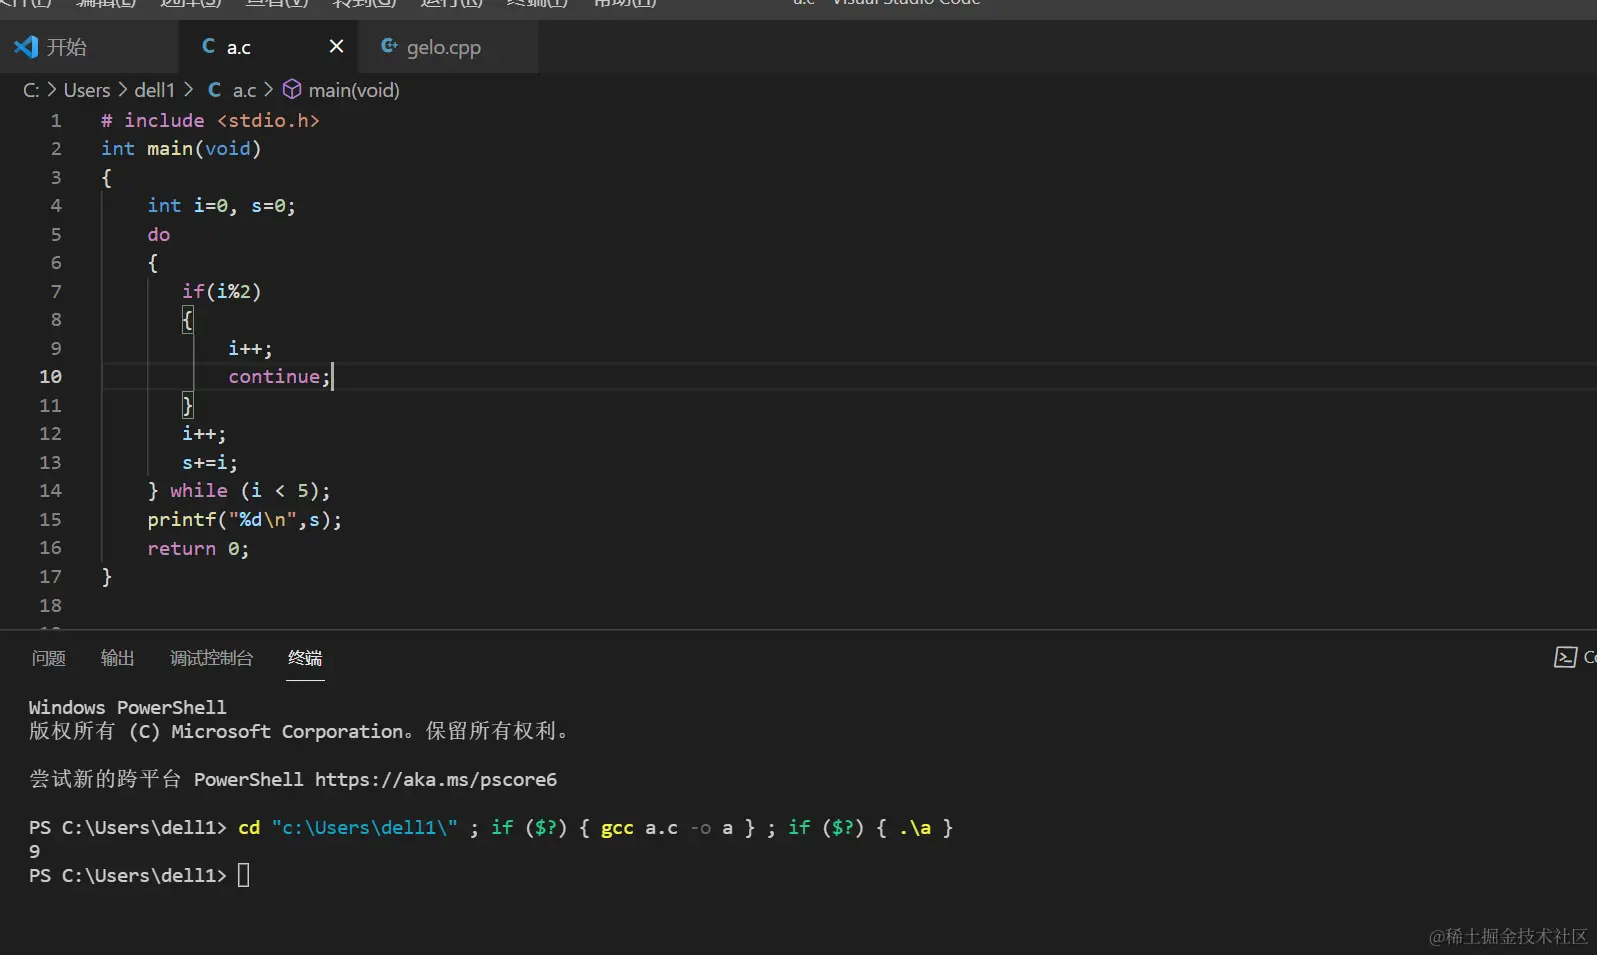1597x955 pixels.
Task: Click the "continue;" statement
Action: [279, 376]
